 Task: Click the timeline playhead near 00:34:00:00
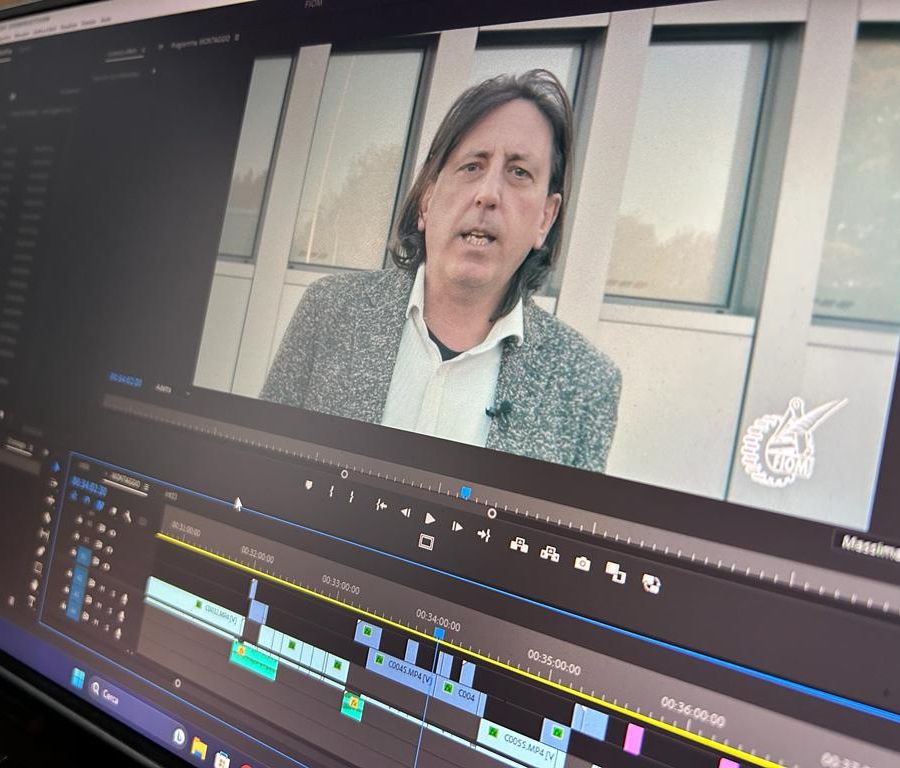pyautogui.click(x=439, y=633)
